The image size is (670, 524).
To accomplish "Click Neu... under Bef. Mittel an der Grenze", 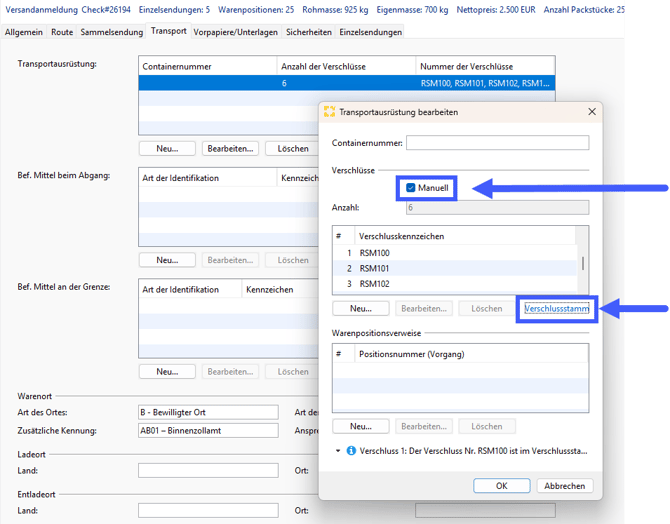I will (167, 372).
